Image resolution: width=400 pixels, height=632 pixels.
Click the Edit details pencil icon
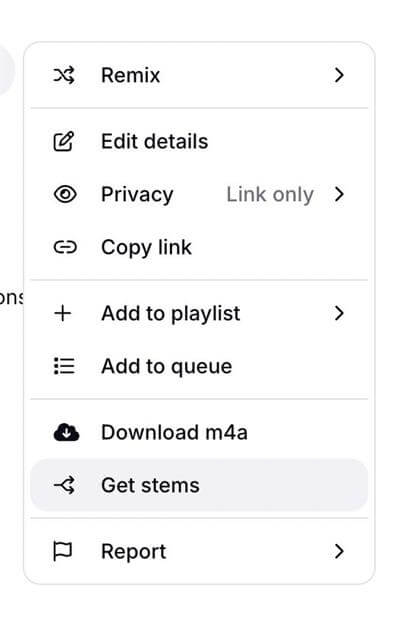point(64,141)
